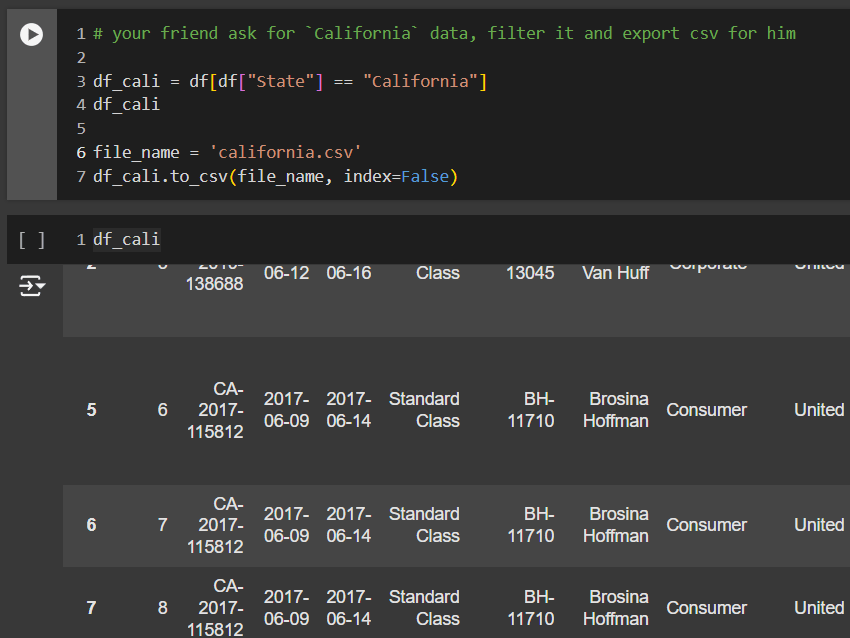Run the California filter code cell
This screenshot has width=850, height=638.
tap(32, 34)
